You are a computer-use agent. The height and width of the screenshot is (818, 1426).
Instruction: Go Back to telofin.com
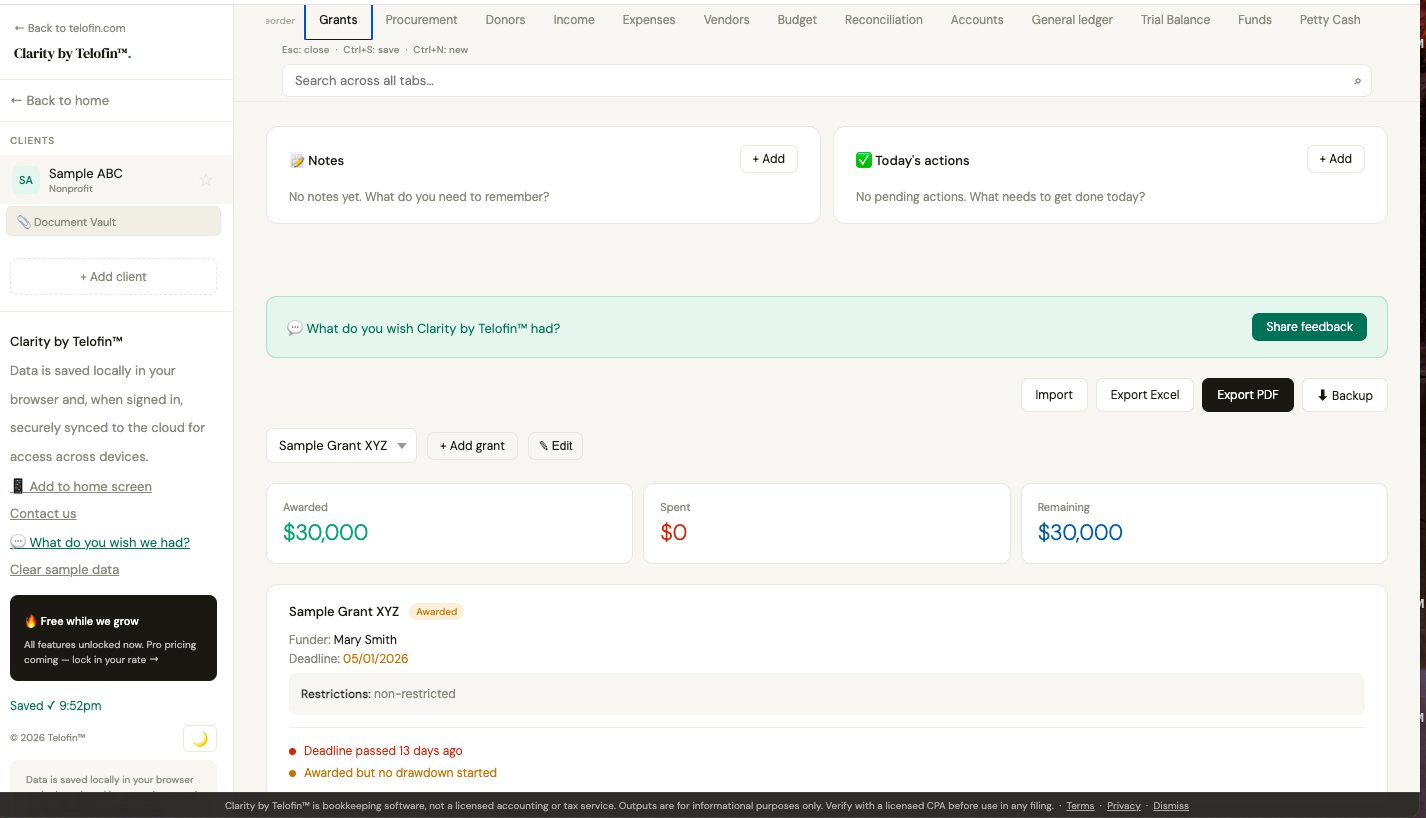click(69, 28)
